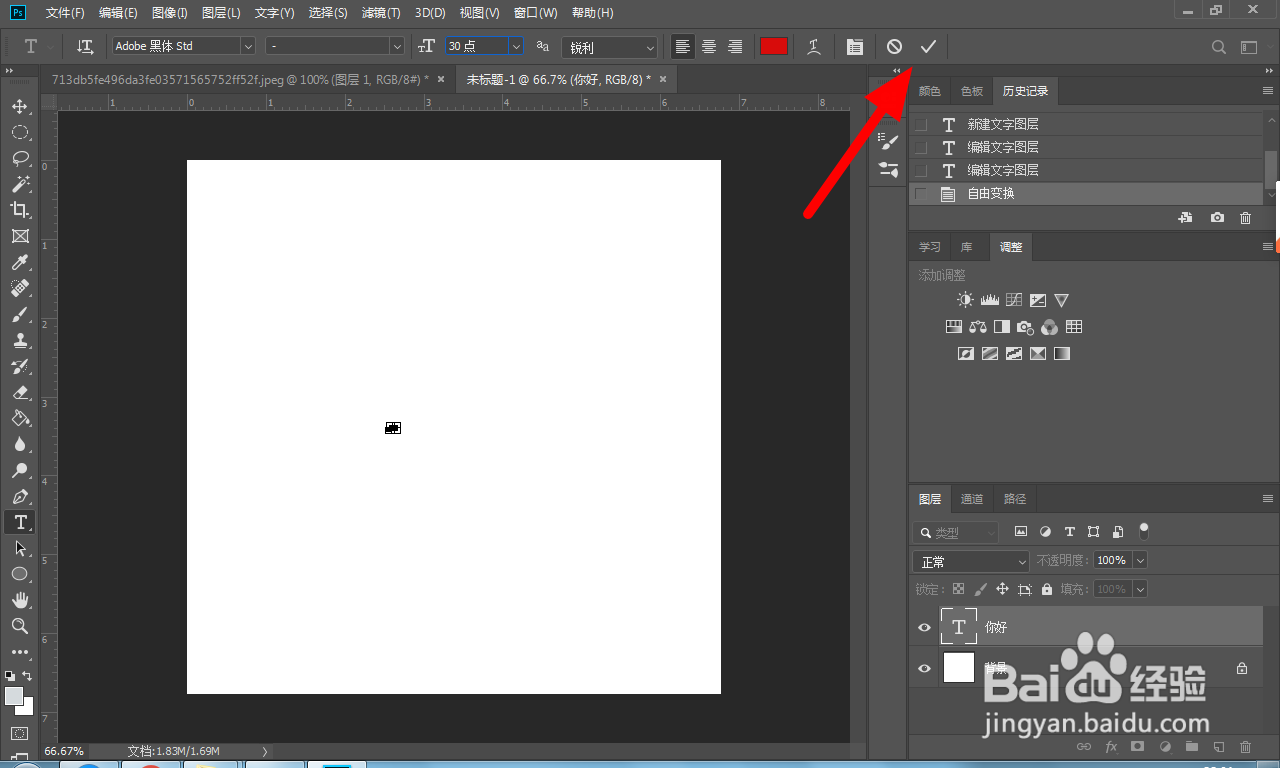Select the Eyedropper tool
Viewport: 1280px width, 768px height.
tap(19, 262)
